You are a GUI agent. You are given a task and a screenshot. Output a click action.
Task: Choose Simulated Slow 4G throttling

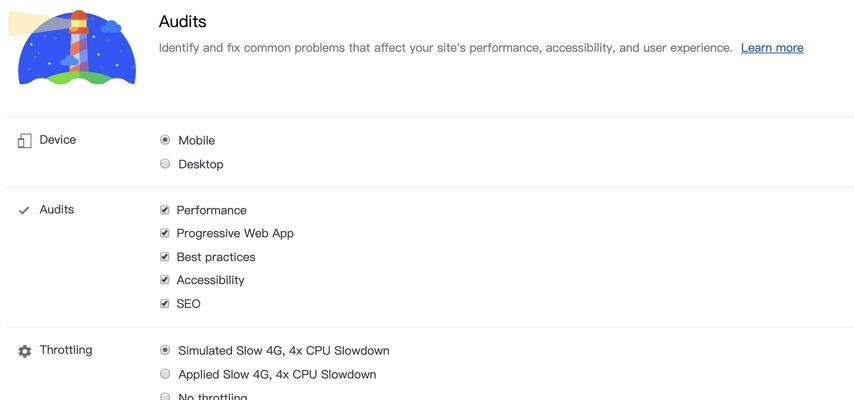click(x=165, y=350)
